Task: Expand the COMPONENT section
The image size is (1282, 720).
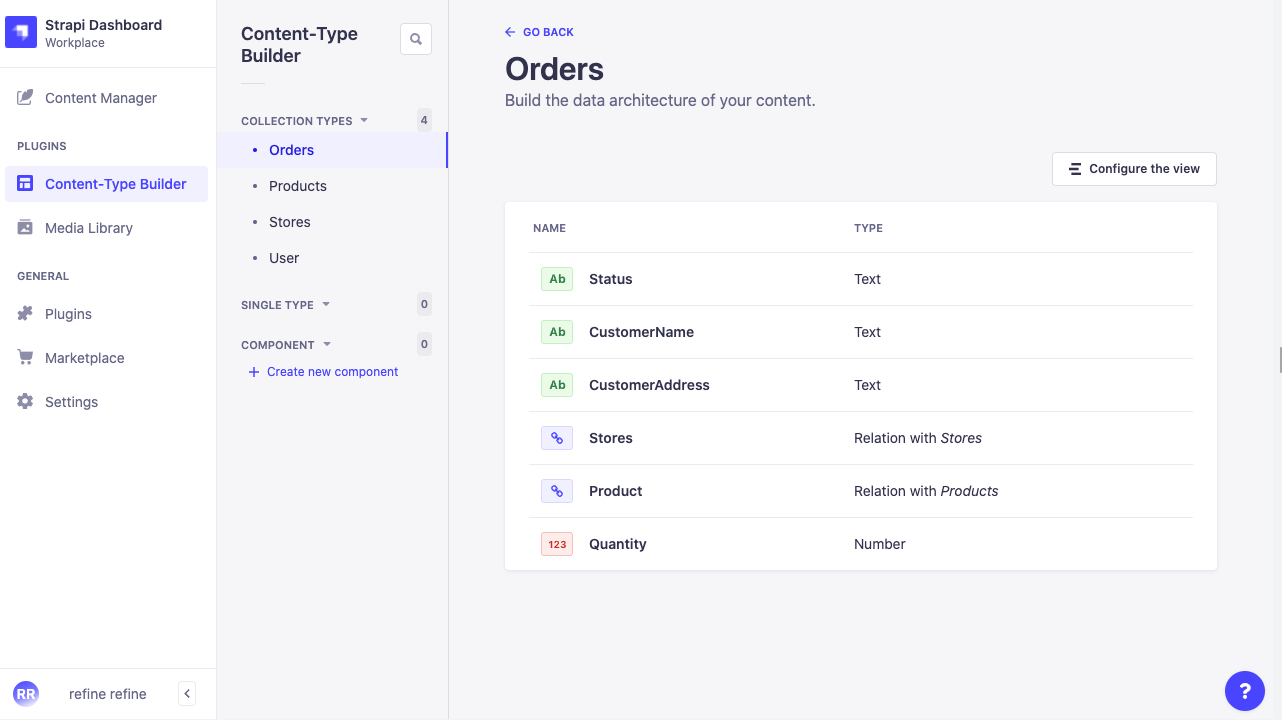Action: pos(327,344)
